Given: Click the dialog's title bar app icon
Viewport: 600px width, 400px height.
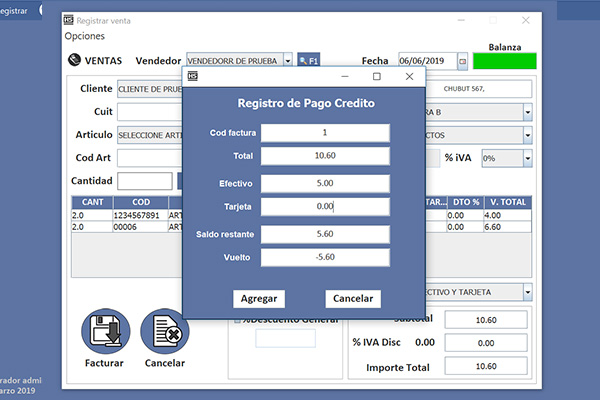Looking at the screenshot, I should pyautogui.click(x=193, y=76).
